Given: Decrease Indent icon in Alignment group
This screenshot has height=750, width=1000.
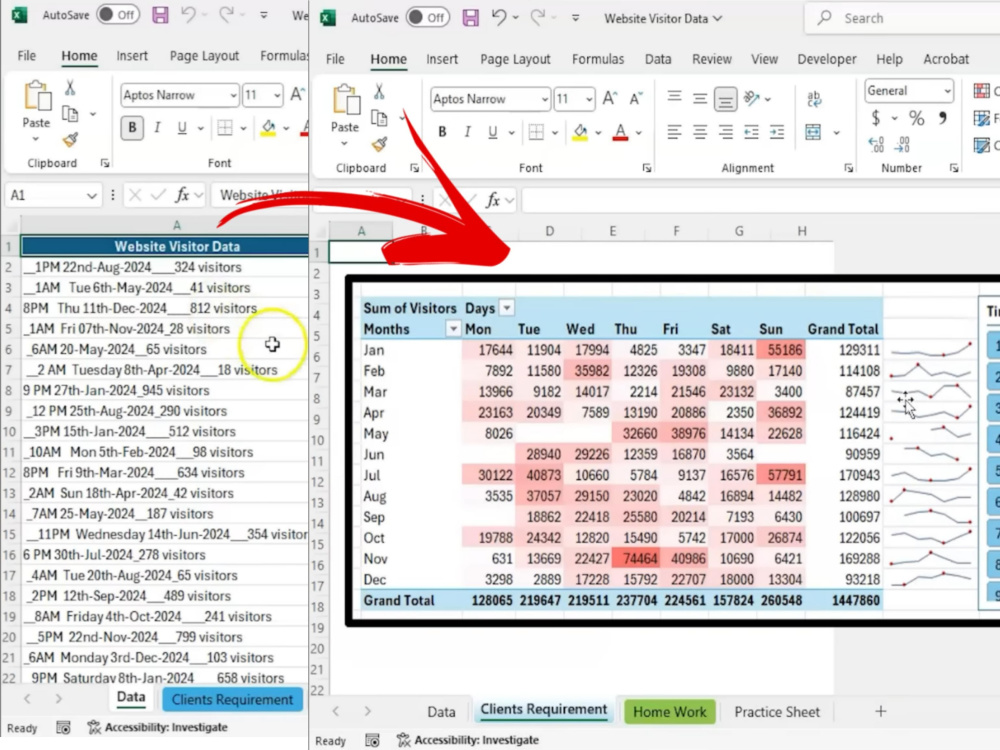Looking at the screenshot, I should (751, 132).
